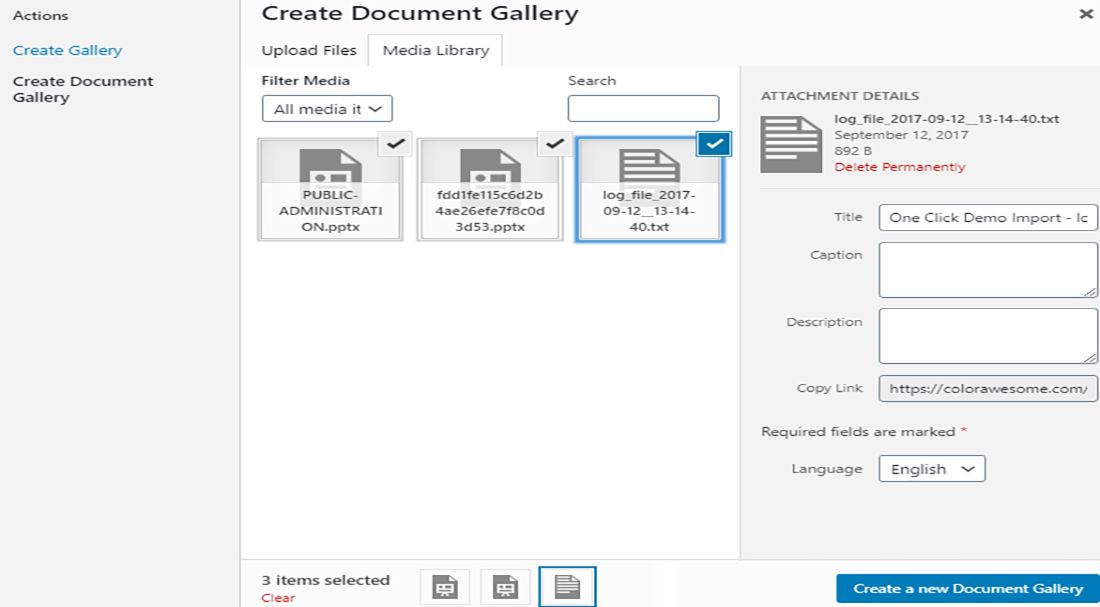Select the log_file_2017-09-12 txt thumbnail
1100x607 pixels.
(649, 189)
